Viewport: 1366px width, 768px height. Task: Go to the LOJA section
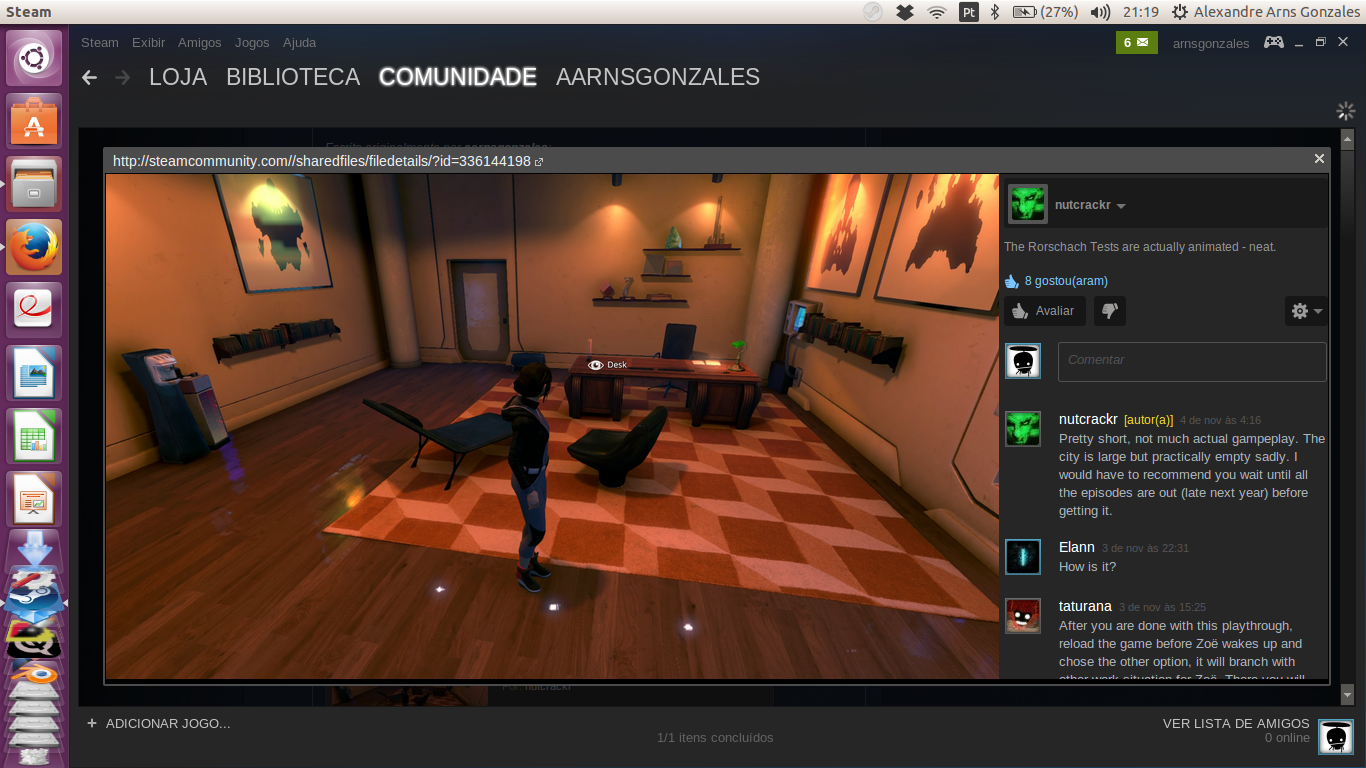(x=178, y=77)
